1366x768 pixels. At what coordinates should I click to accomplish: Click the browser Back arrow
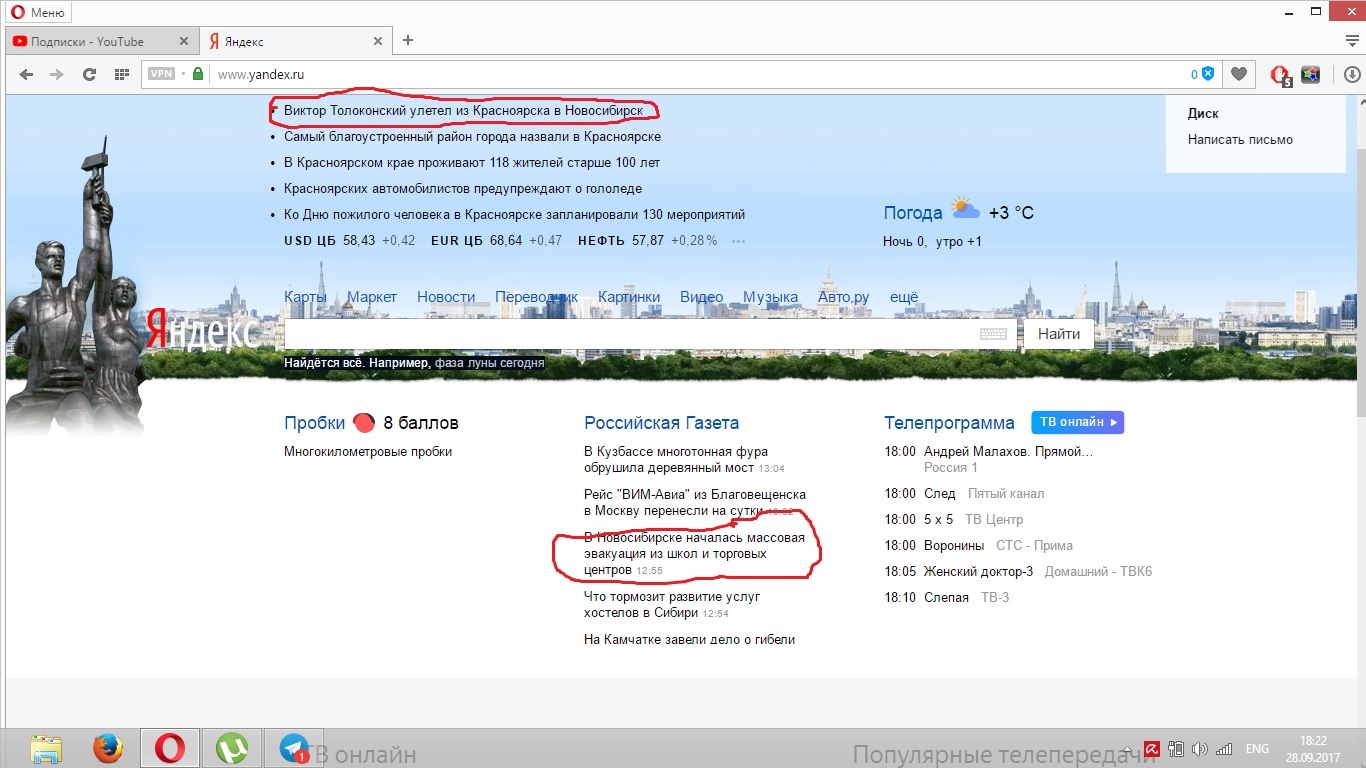(x=26, y=74)
